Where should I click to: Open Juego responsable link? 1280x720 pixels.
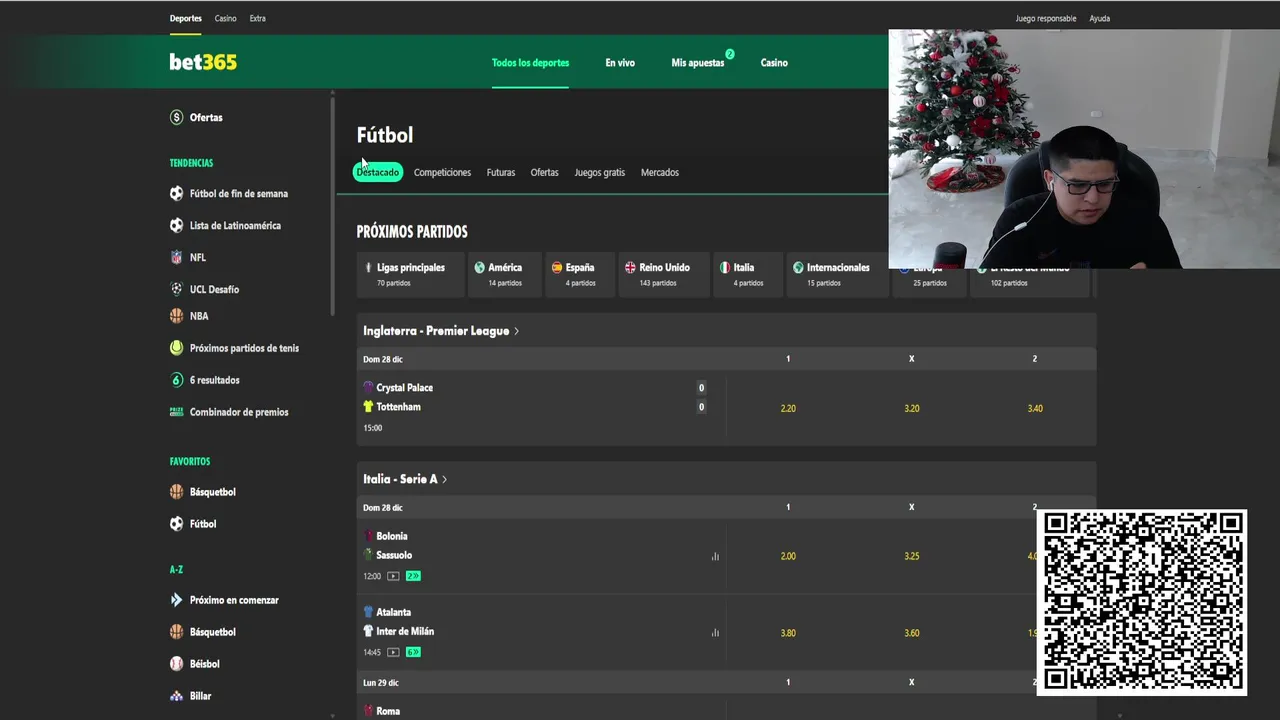pos(1046,18)
